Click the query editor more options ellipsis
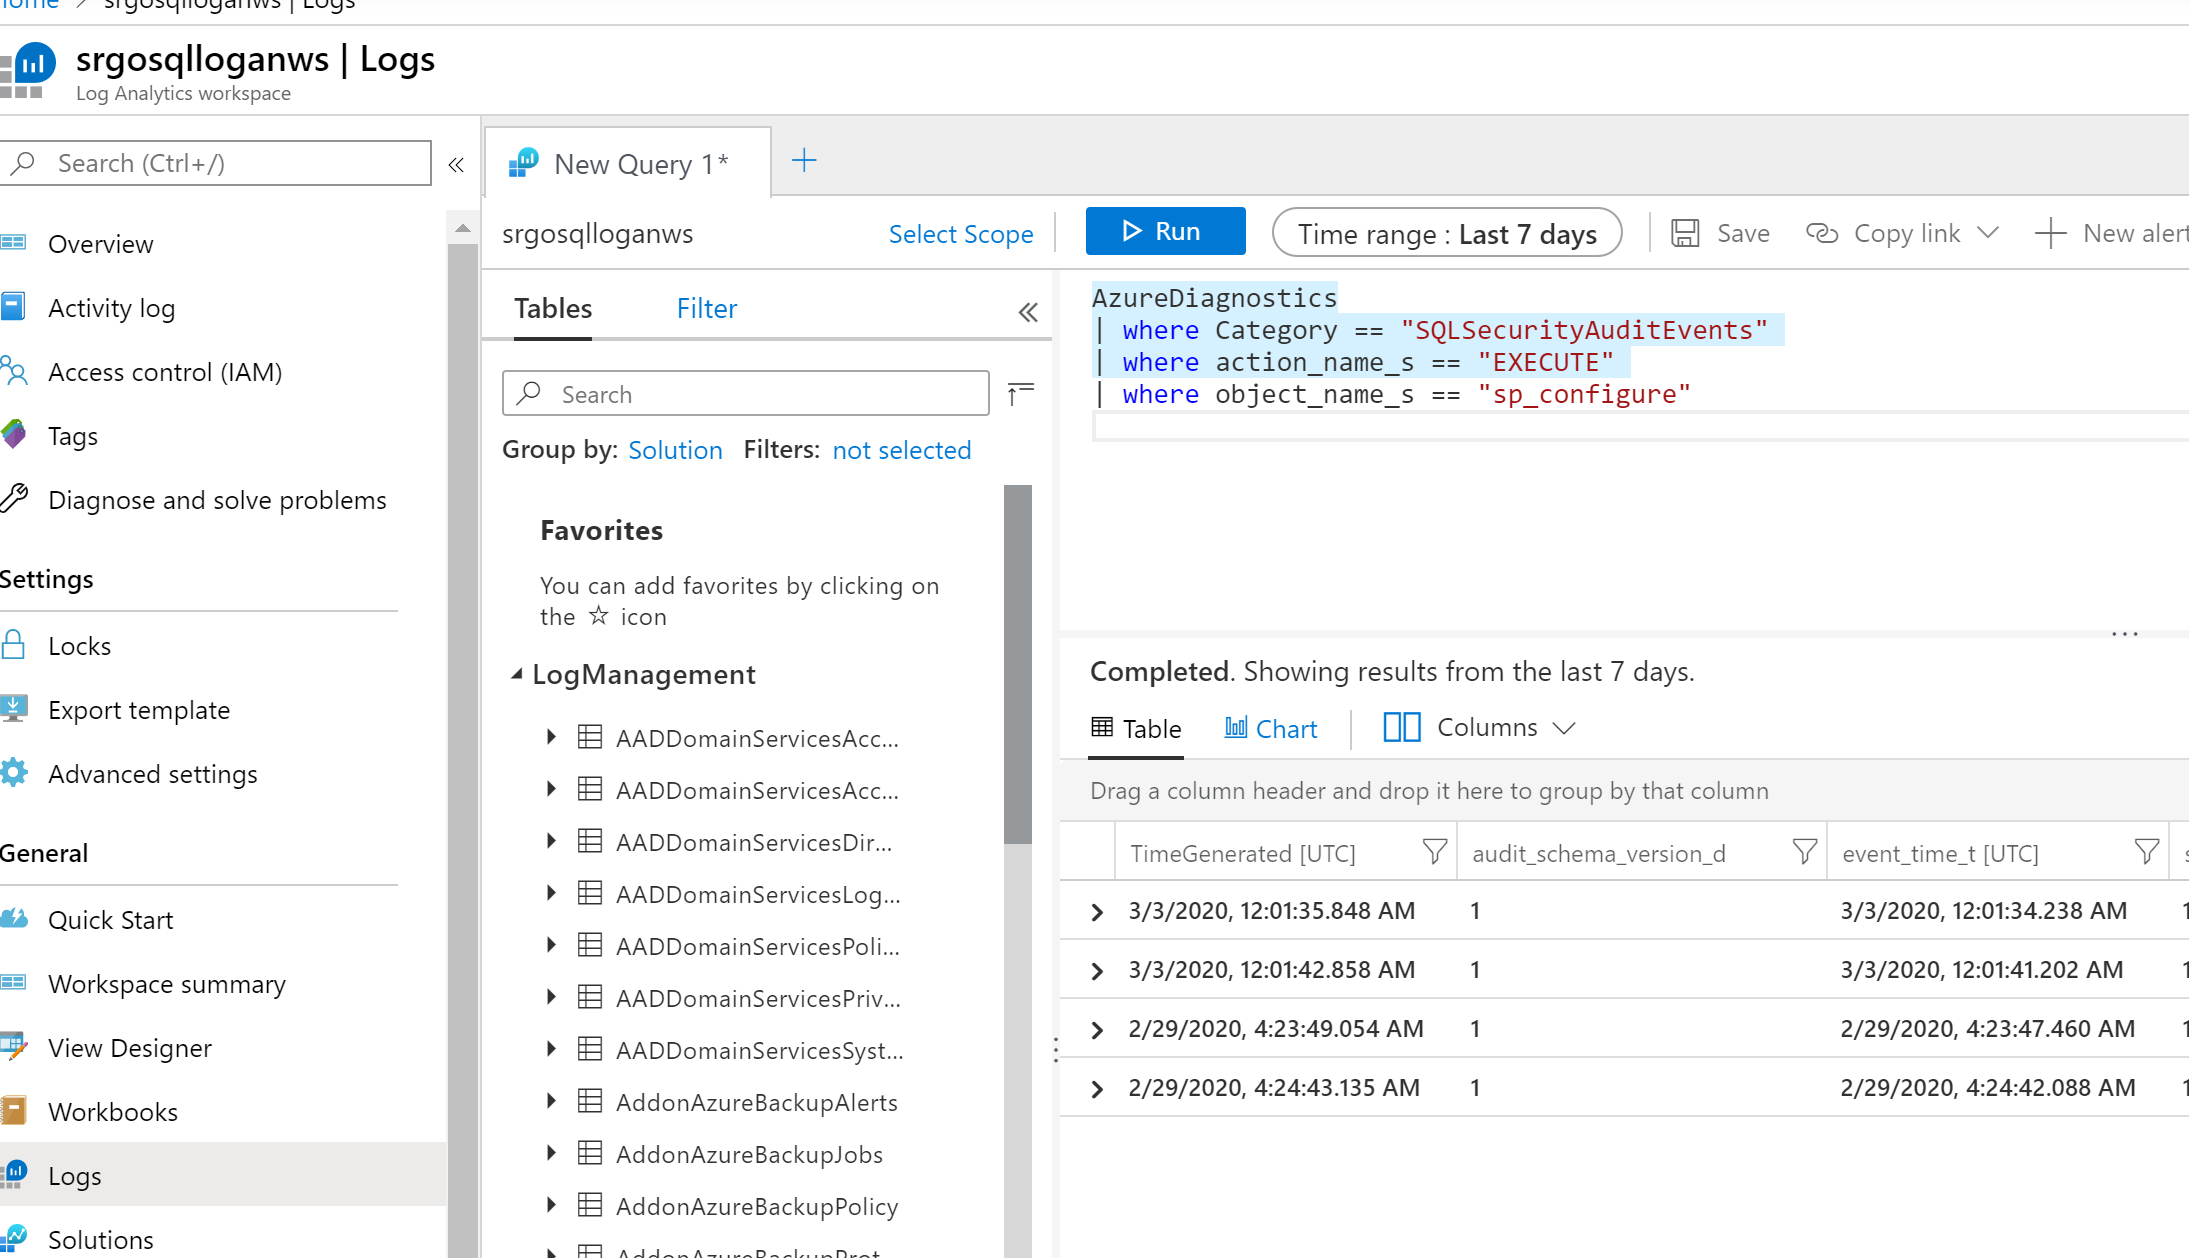The image size is (2189, 1258). pos(2124,634)
